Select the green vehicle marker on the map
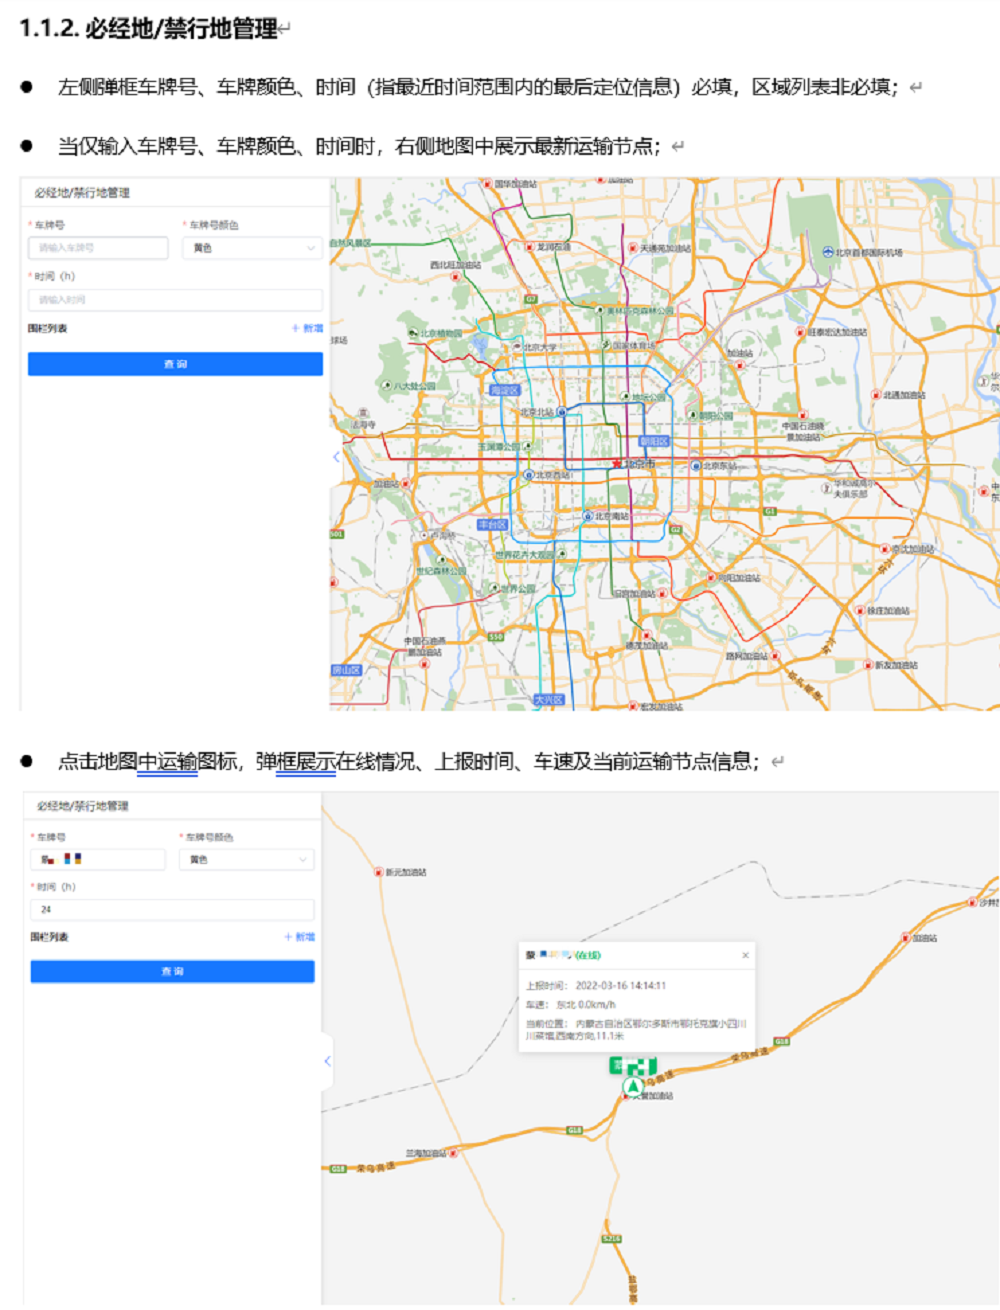The width and height of the screenshot is (1000, 1310). pos(633,1085)
